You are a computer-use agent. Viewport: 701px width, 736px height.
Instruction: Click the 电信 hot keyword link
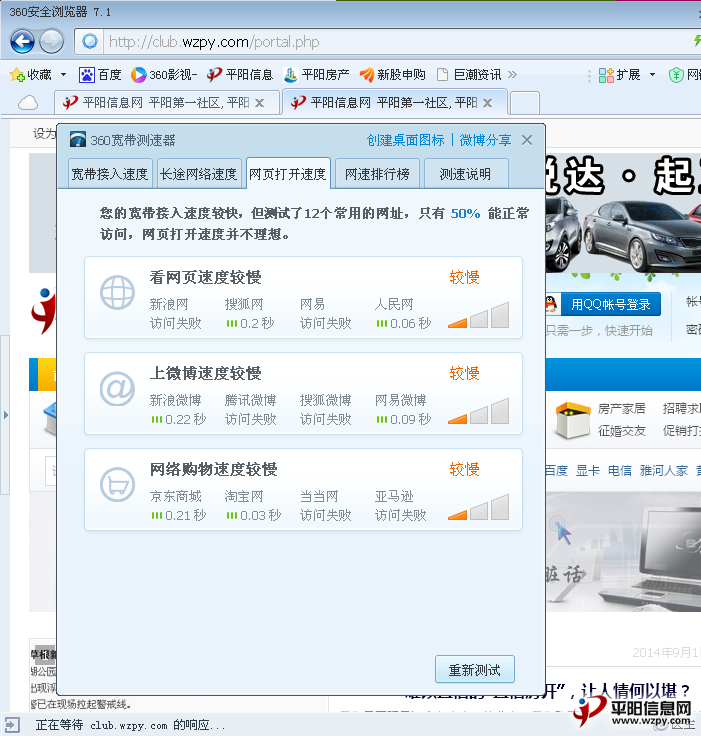coord(619,470)
